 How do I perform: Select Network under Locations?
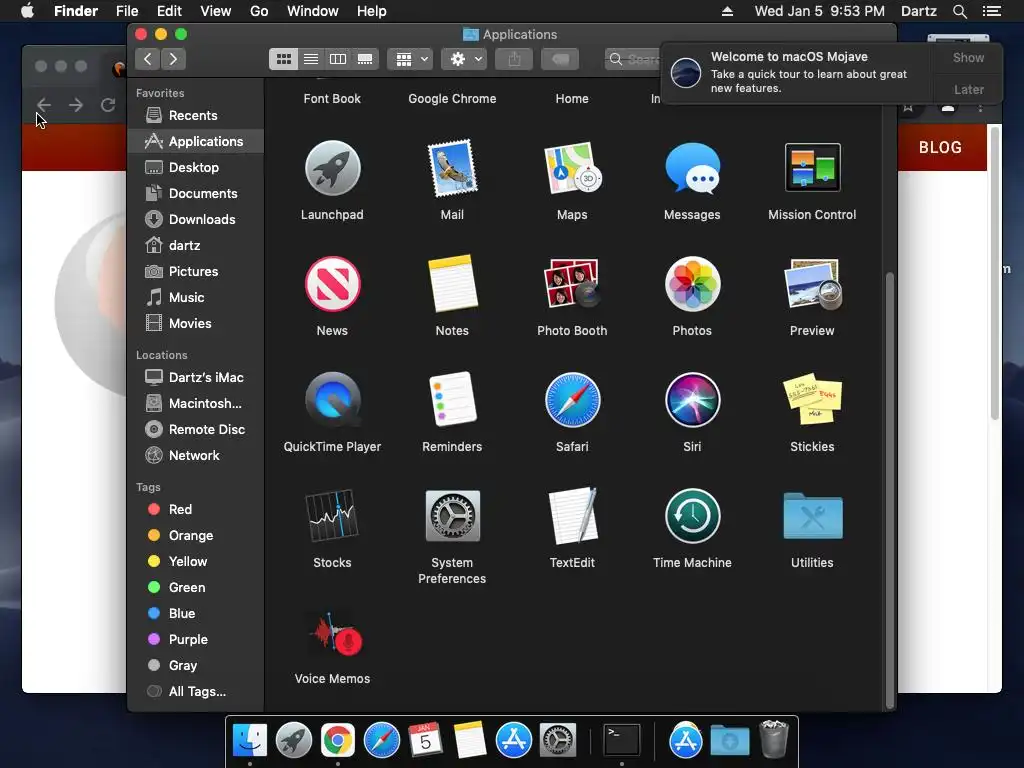pos(196,456)
